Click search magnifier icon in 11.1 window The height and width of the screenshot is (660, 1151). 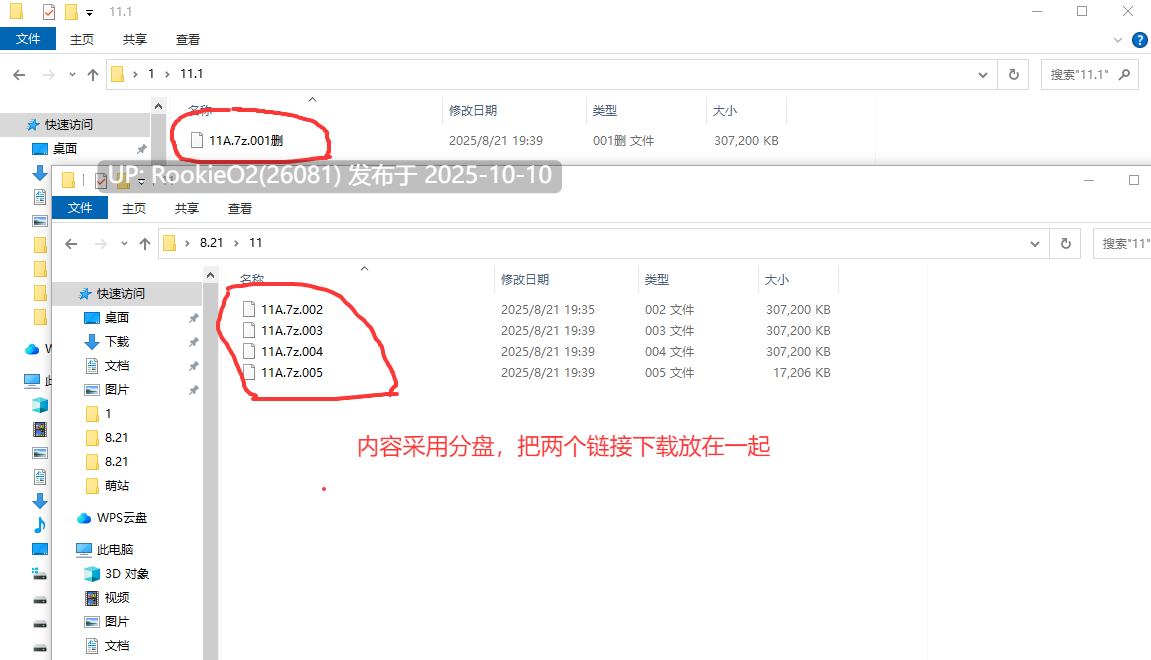pyautogui.click(x=1124, y=74)
